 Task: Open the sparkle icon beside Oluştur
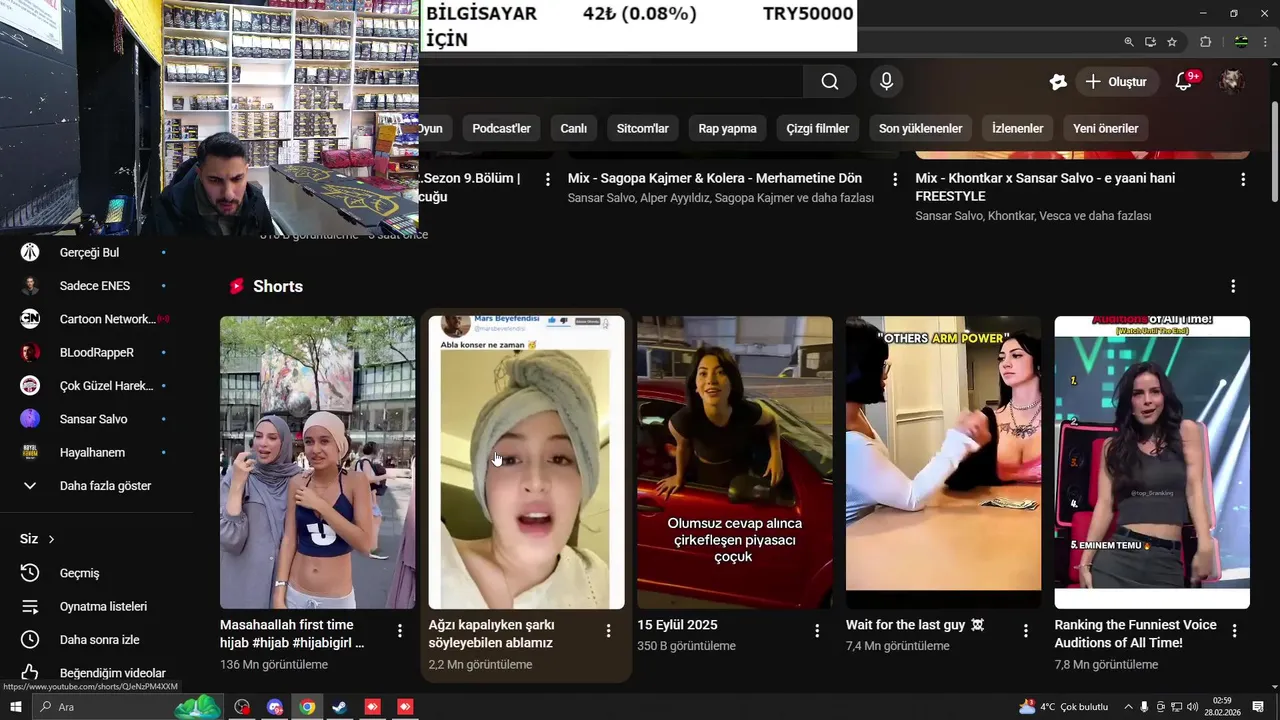click(x=1058, y=82)
